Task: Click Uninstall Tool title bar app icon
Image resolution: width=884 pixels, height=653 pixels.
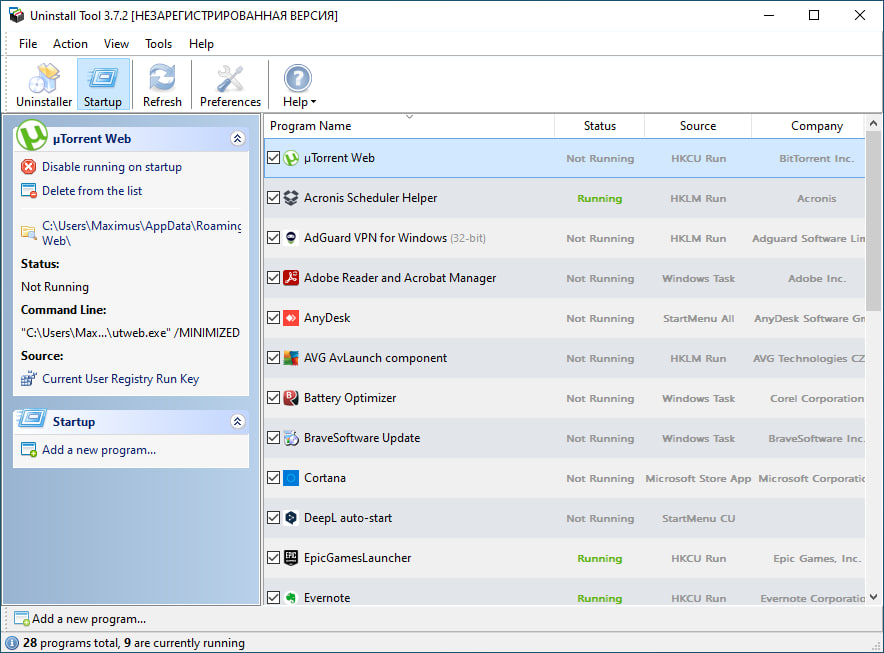Action: (x=16, y=15)
